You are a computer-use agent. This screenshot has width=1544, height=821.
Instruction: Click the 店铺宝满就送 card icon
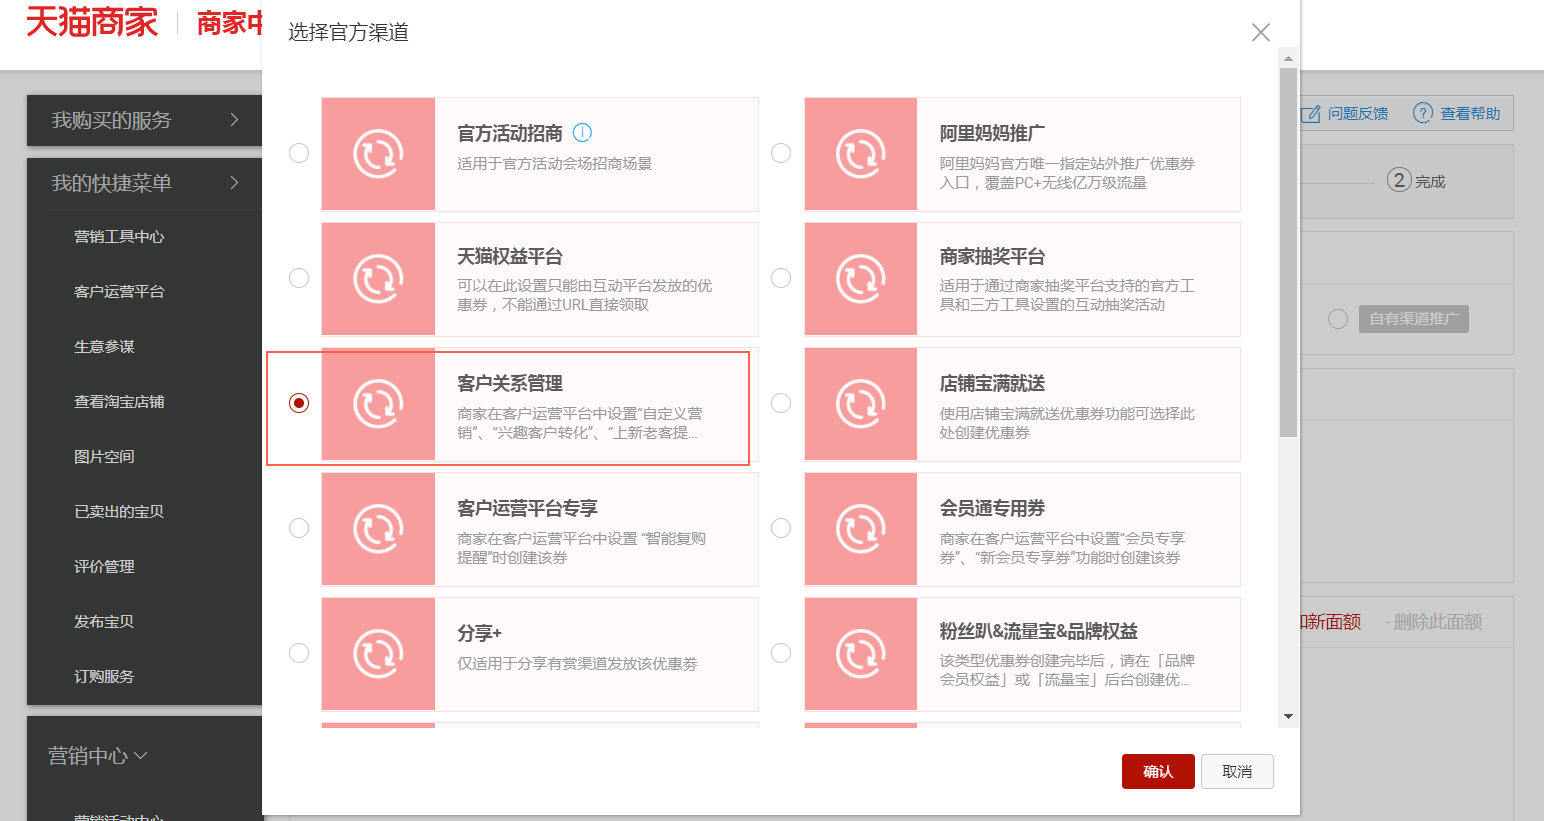click(861, 404)
